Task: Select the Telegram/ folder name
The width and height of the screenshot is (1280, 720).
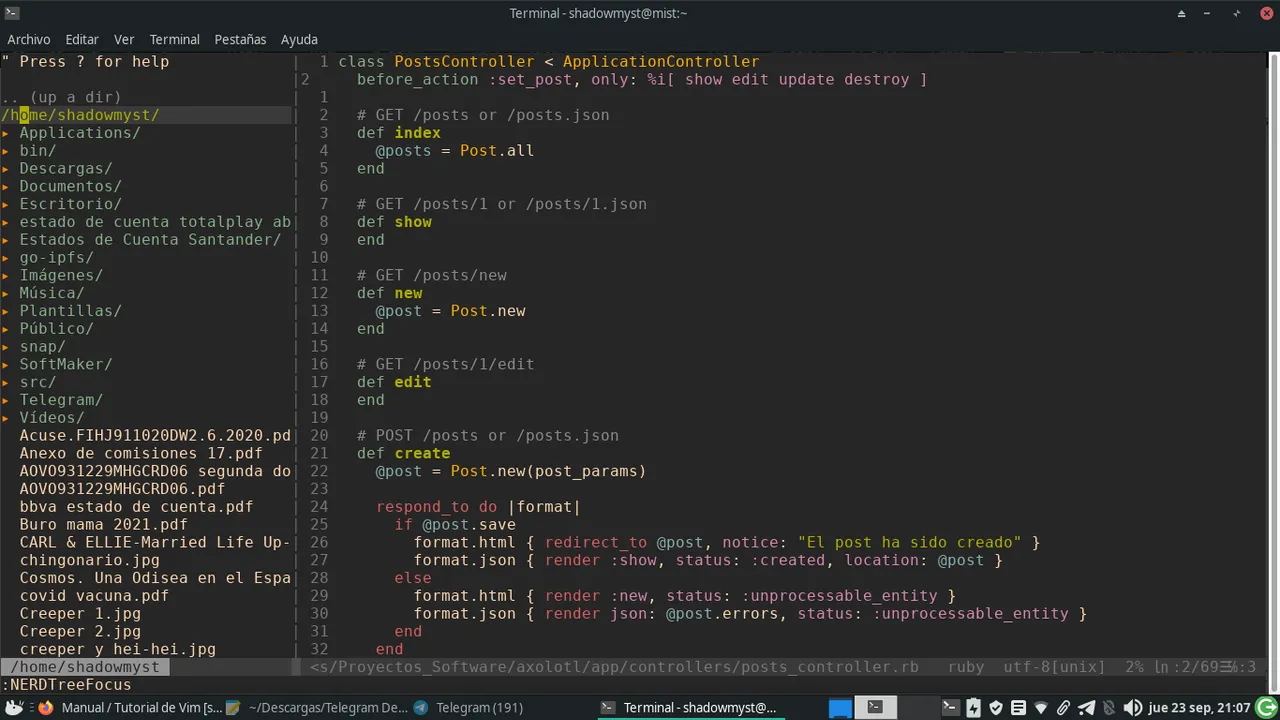Action: (x=61, y=400)
